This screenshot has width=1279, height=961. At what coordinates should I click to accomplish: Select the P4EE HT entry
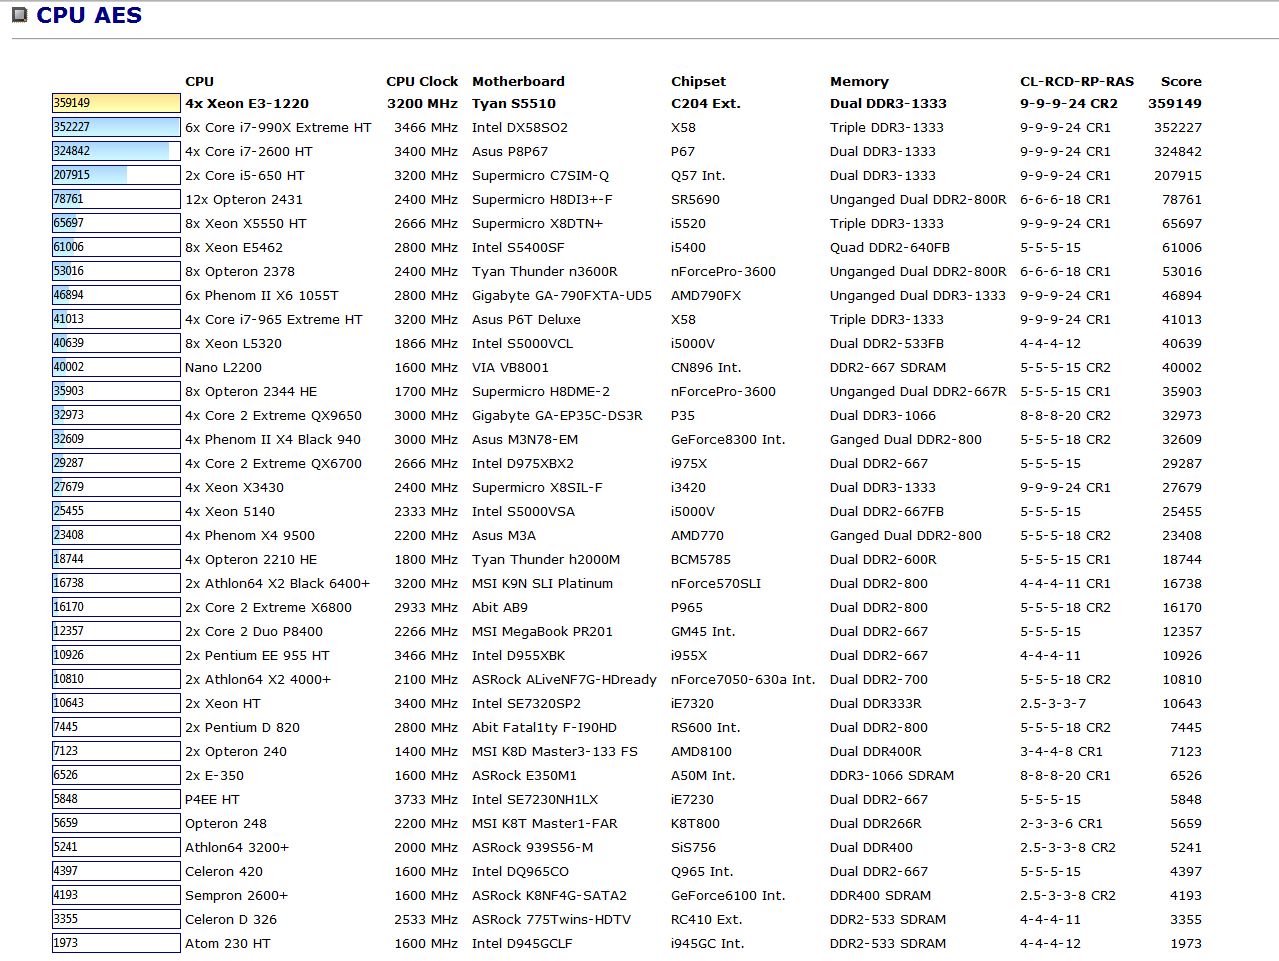click(212, 799)
